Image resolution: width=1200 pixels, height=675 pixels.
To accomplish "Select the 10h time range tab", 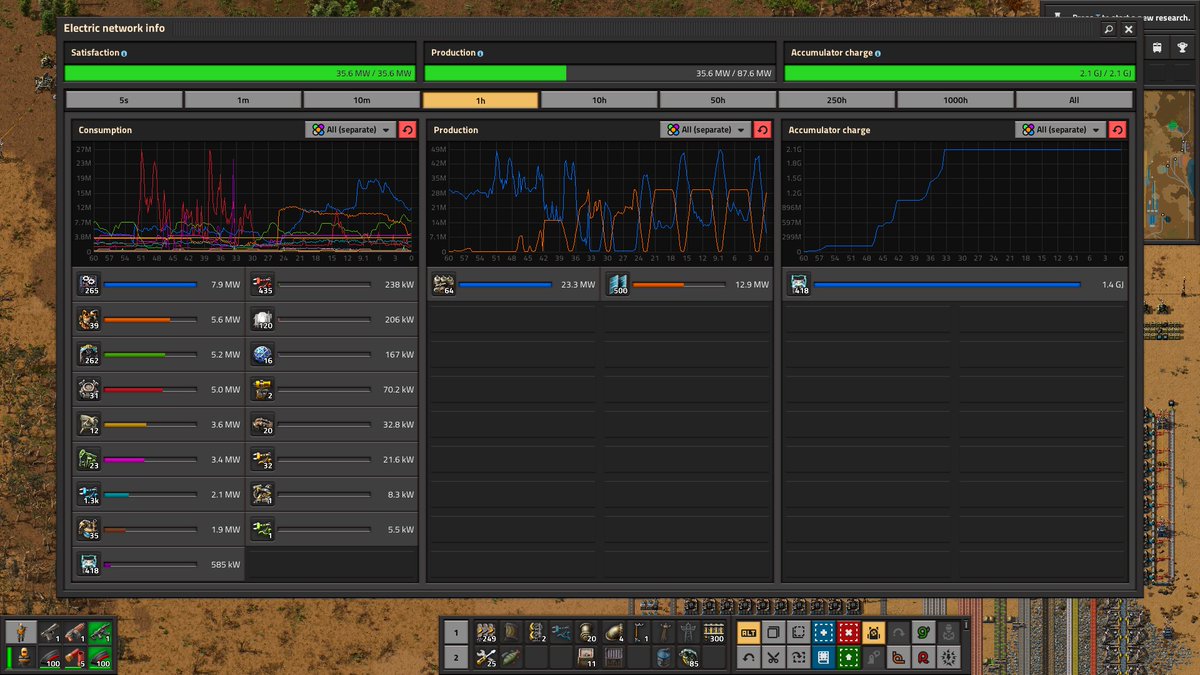I will click(x=599, y=100).
